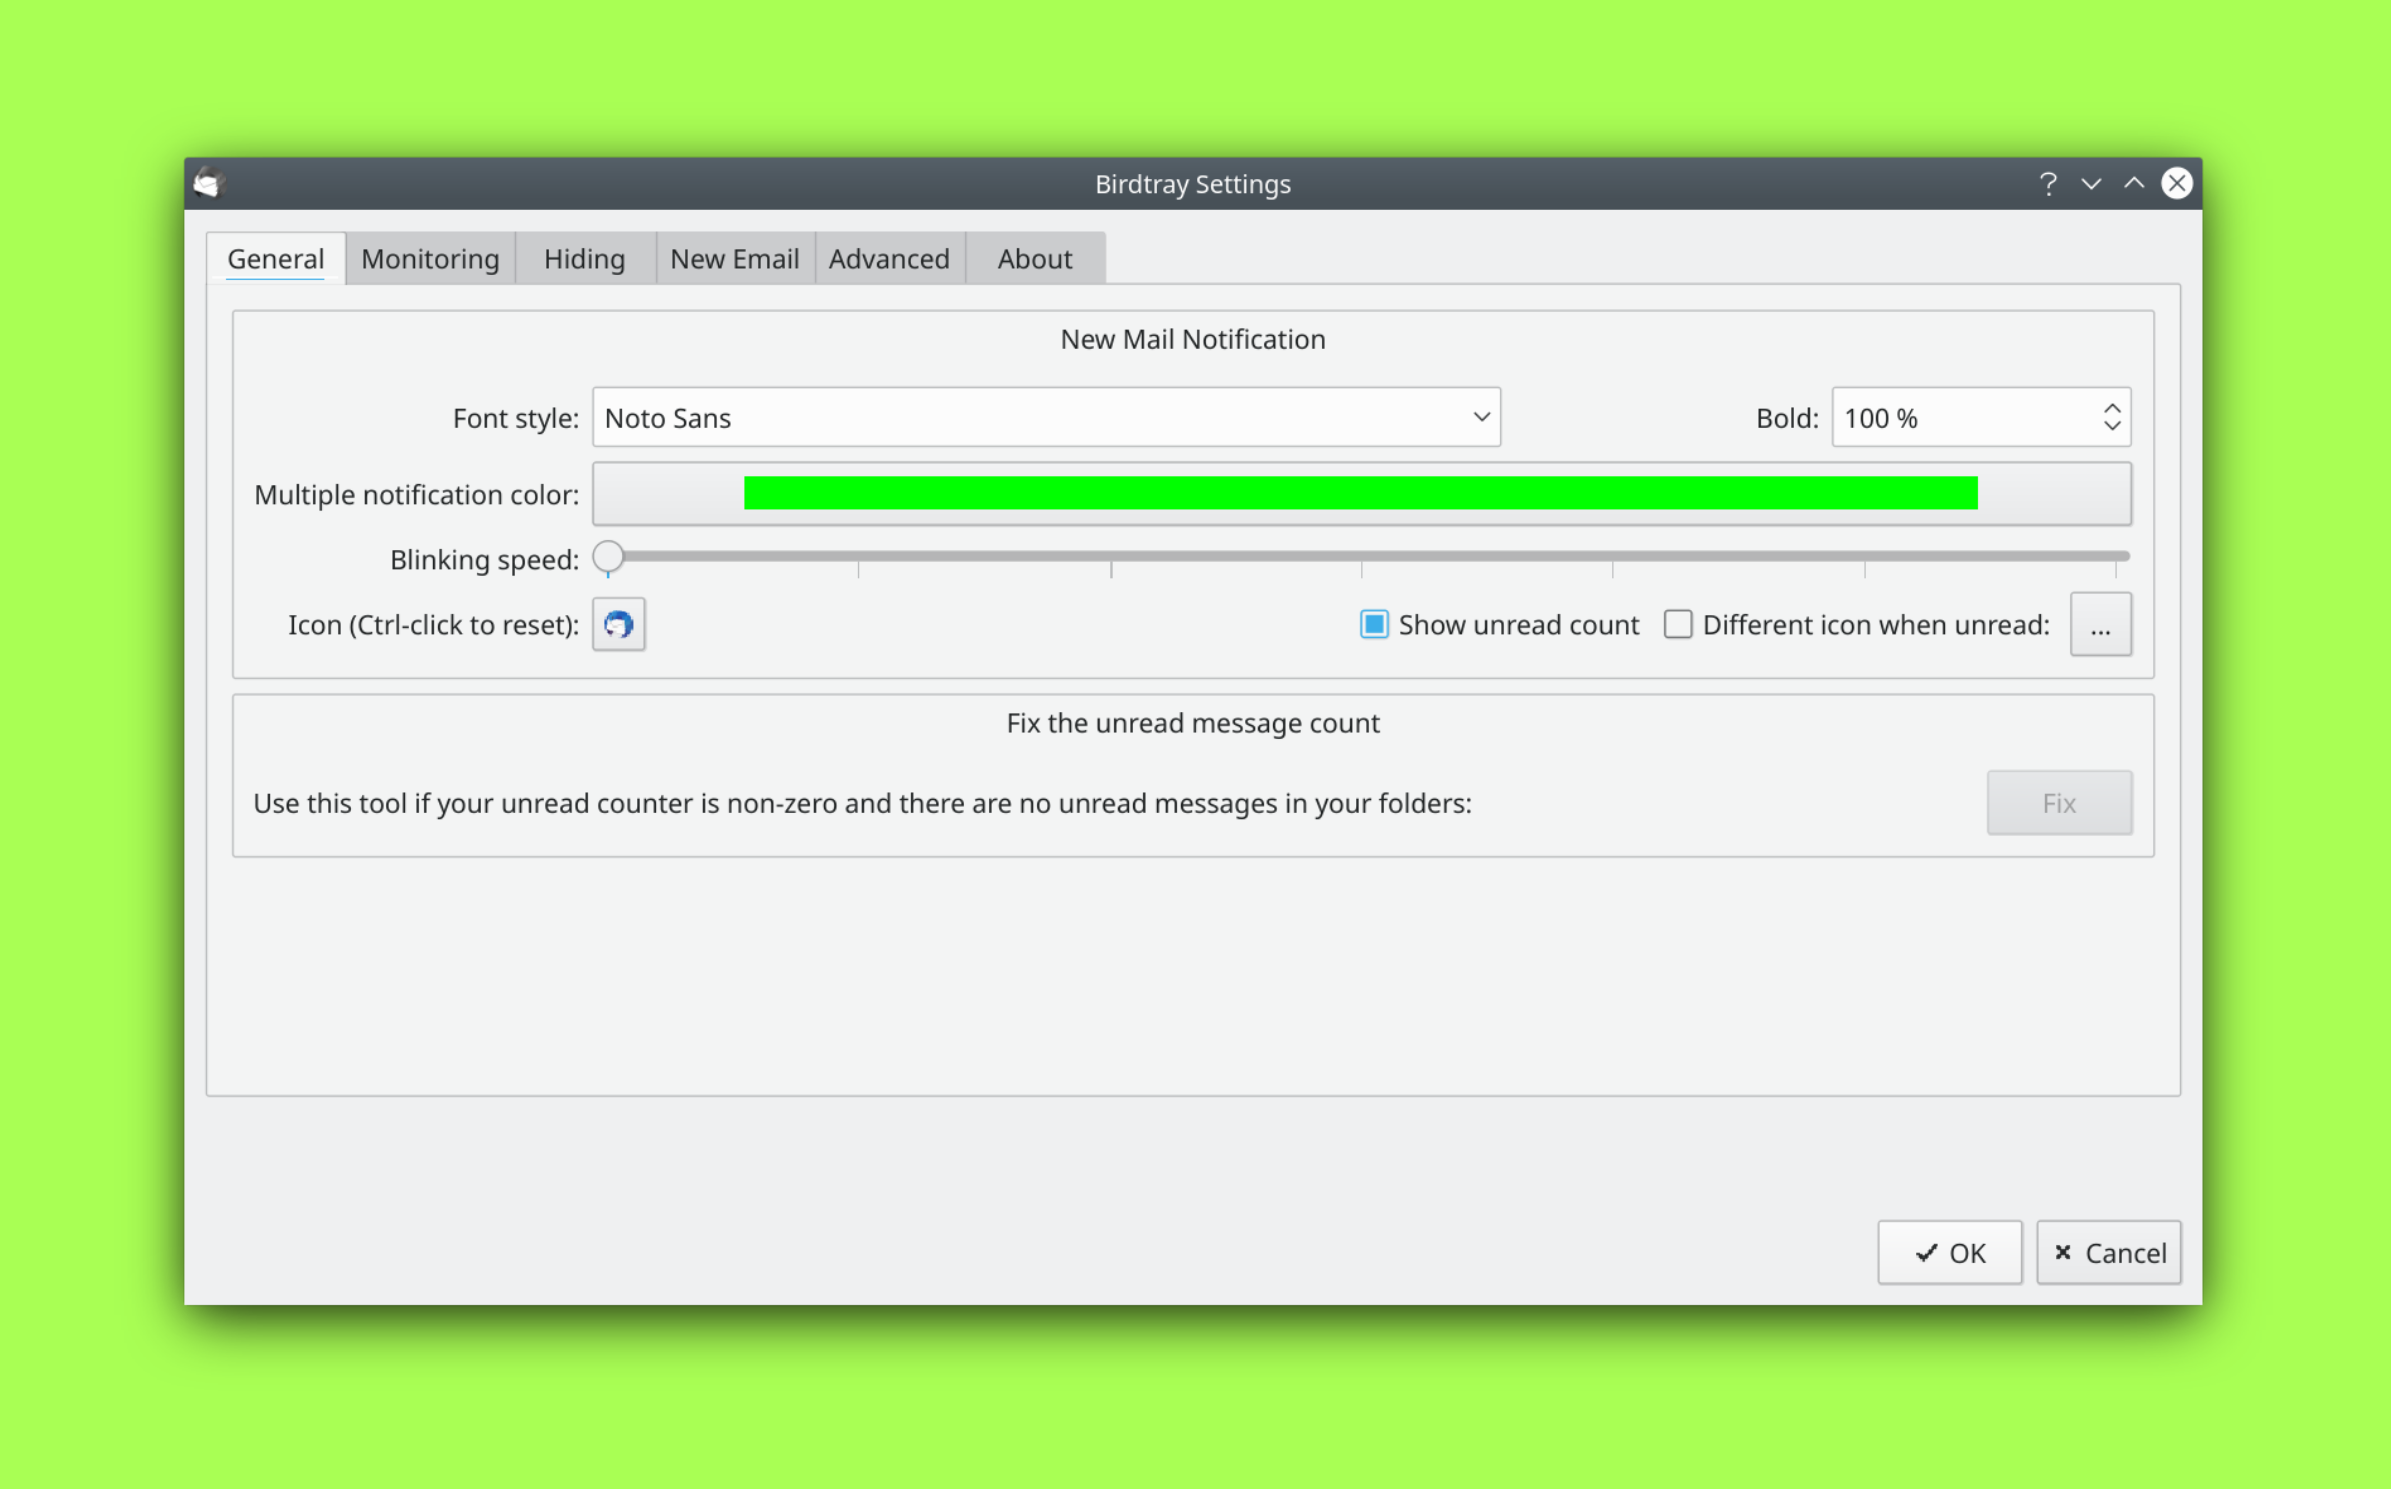Go to the New Email tab
The width and height of the screenshot is (2391, 1489).
click(735, 258)
